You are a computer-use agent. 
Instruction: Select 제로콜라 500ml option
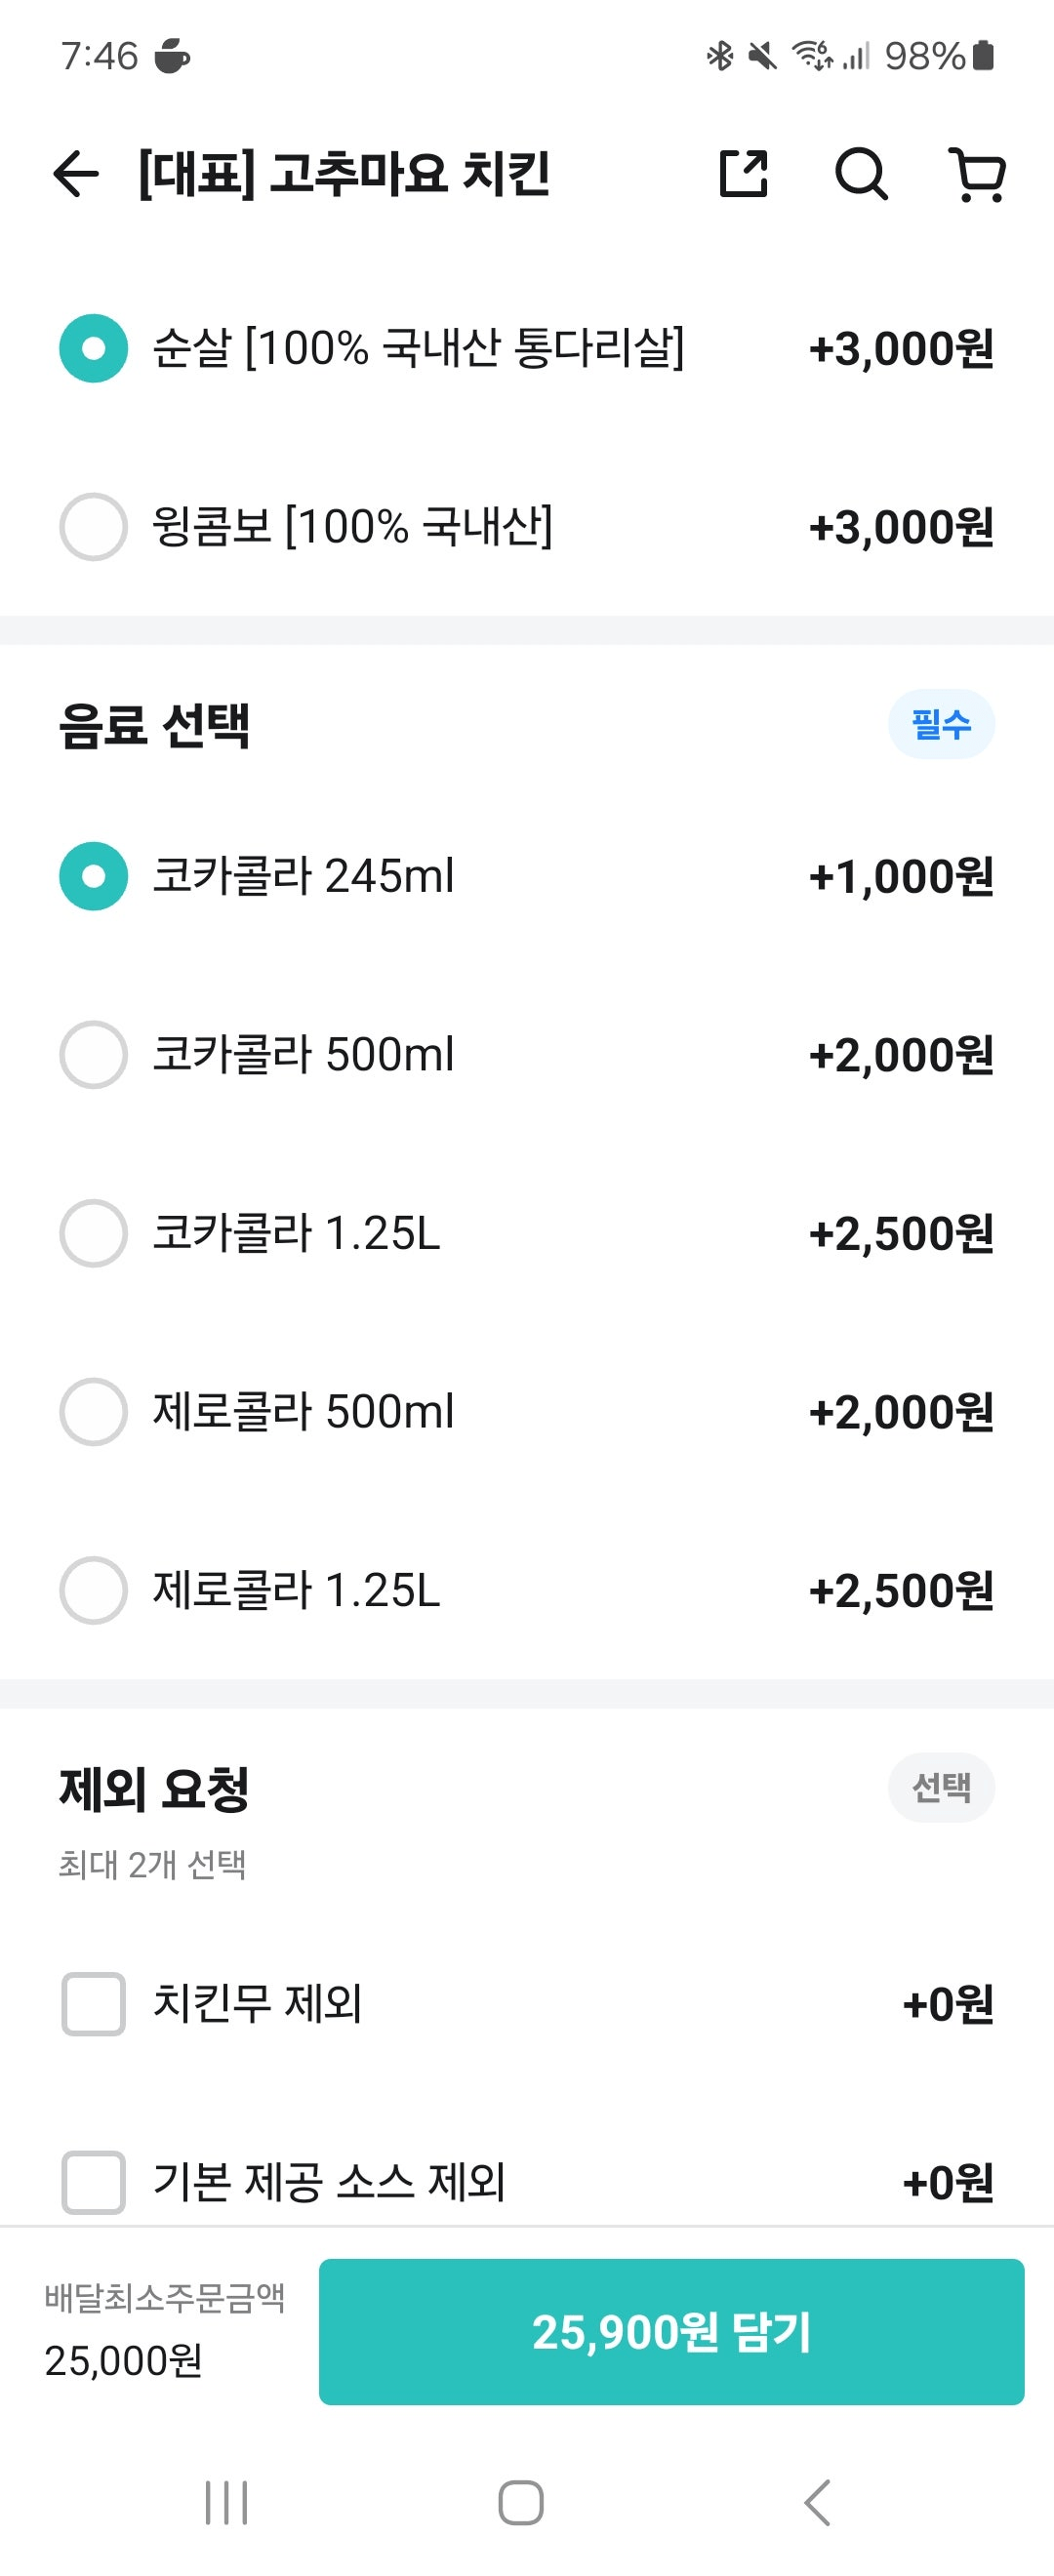click(x=93, y=1411)
